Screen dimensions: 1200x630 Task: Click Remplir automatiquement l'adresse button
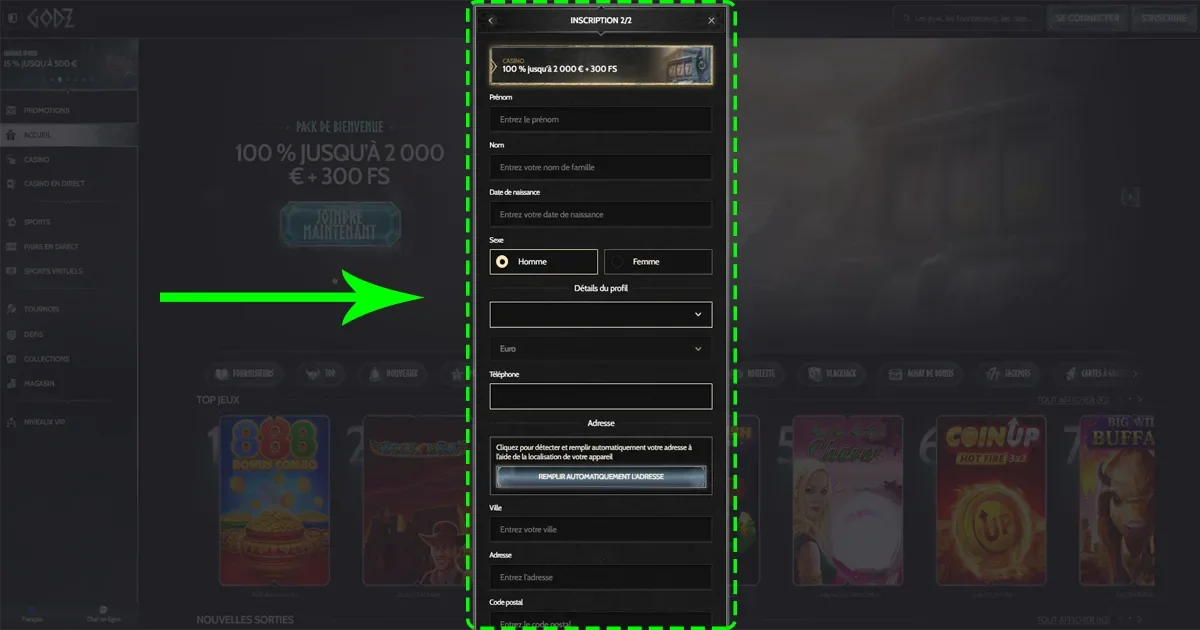[601, 477]
